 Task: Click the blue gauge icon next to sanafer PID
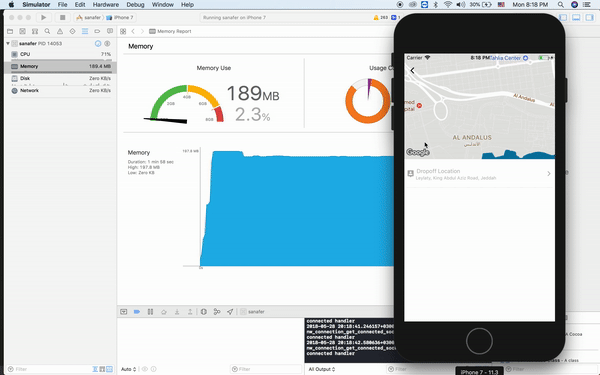[98, 44]
